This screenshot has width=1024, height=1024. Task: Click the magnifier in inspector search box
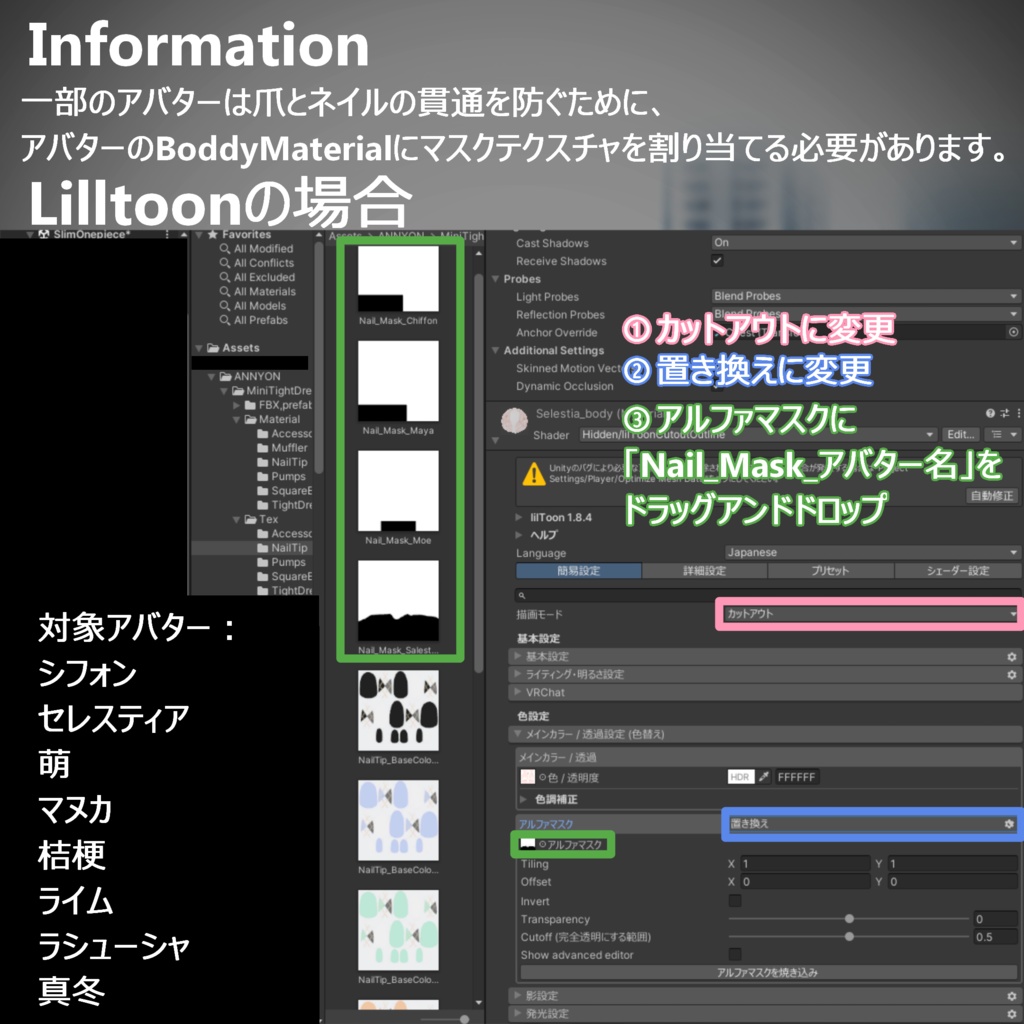click(x=522, y=596)
